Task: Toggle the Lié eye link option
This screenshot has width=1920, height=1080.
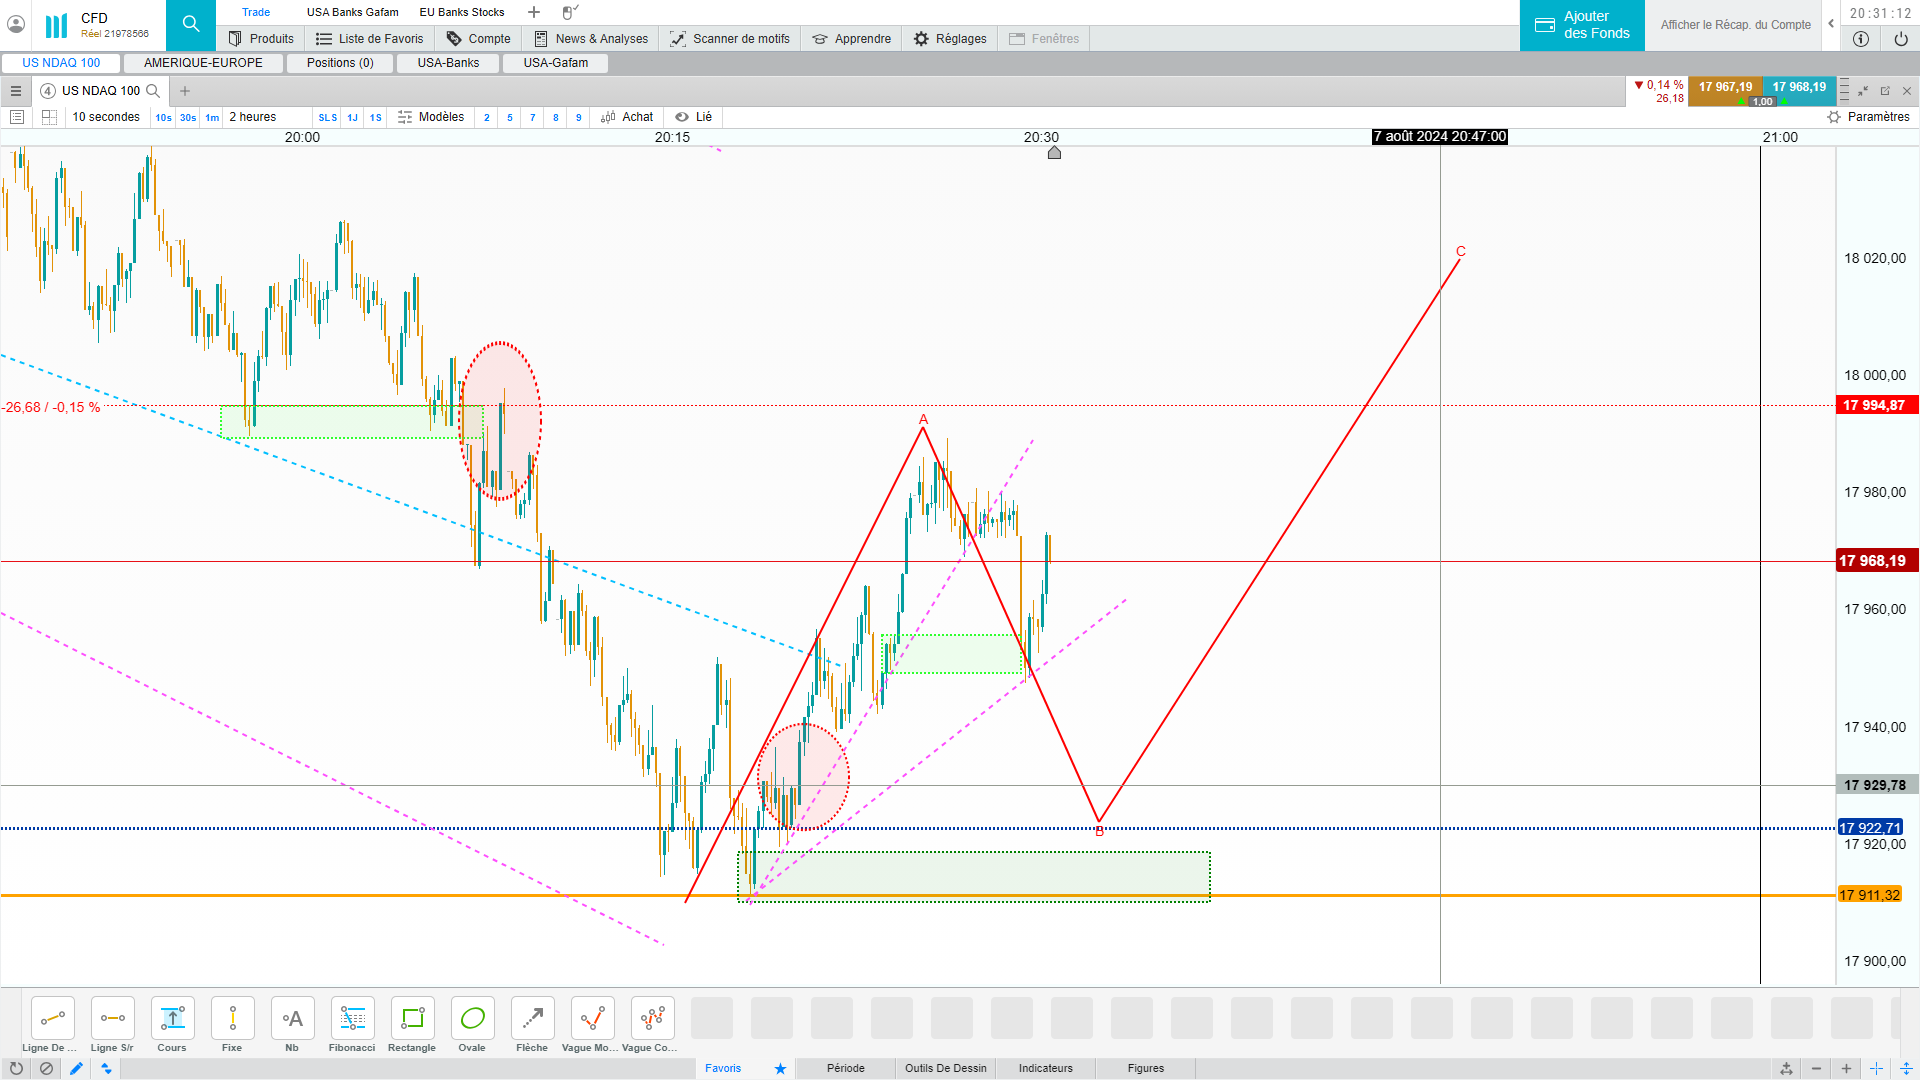Action: point(693,117)
